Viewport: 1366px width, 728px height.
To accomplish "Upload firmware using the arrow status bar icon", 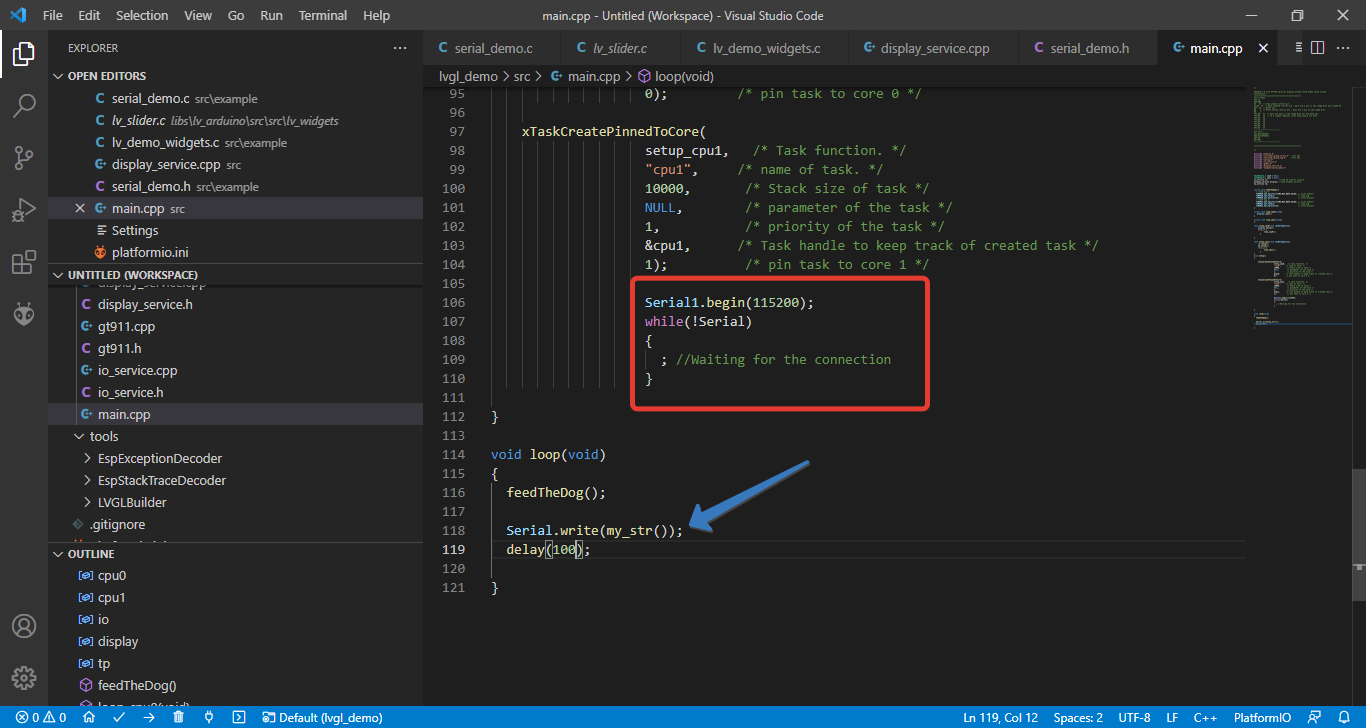I will click(x=147, y=717).
